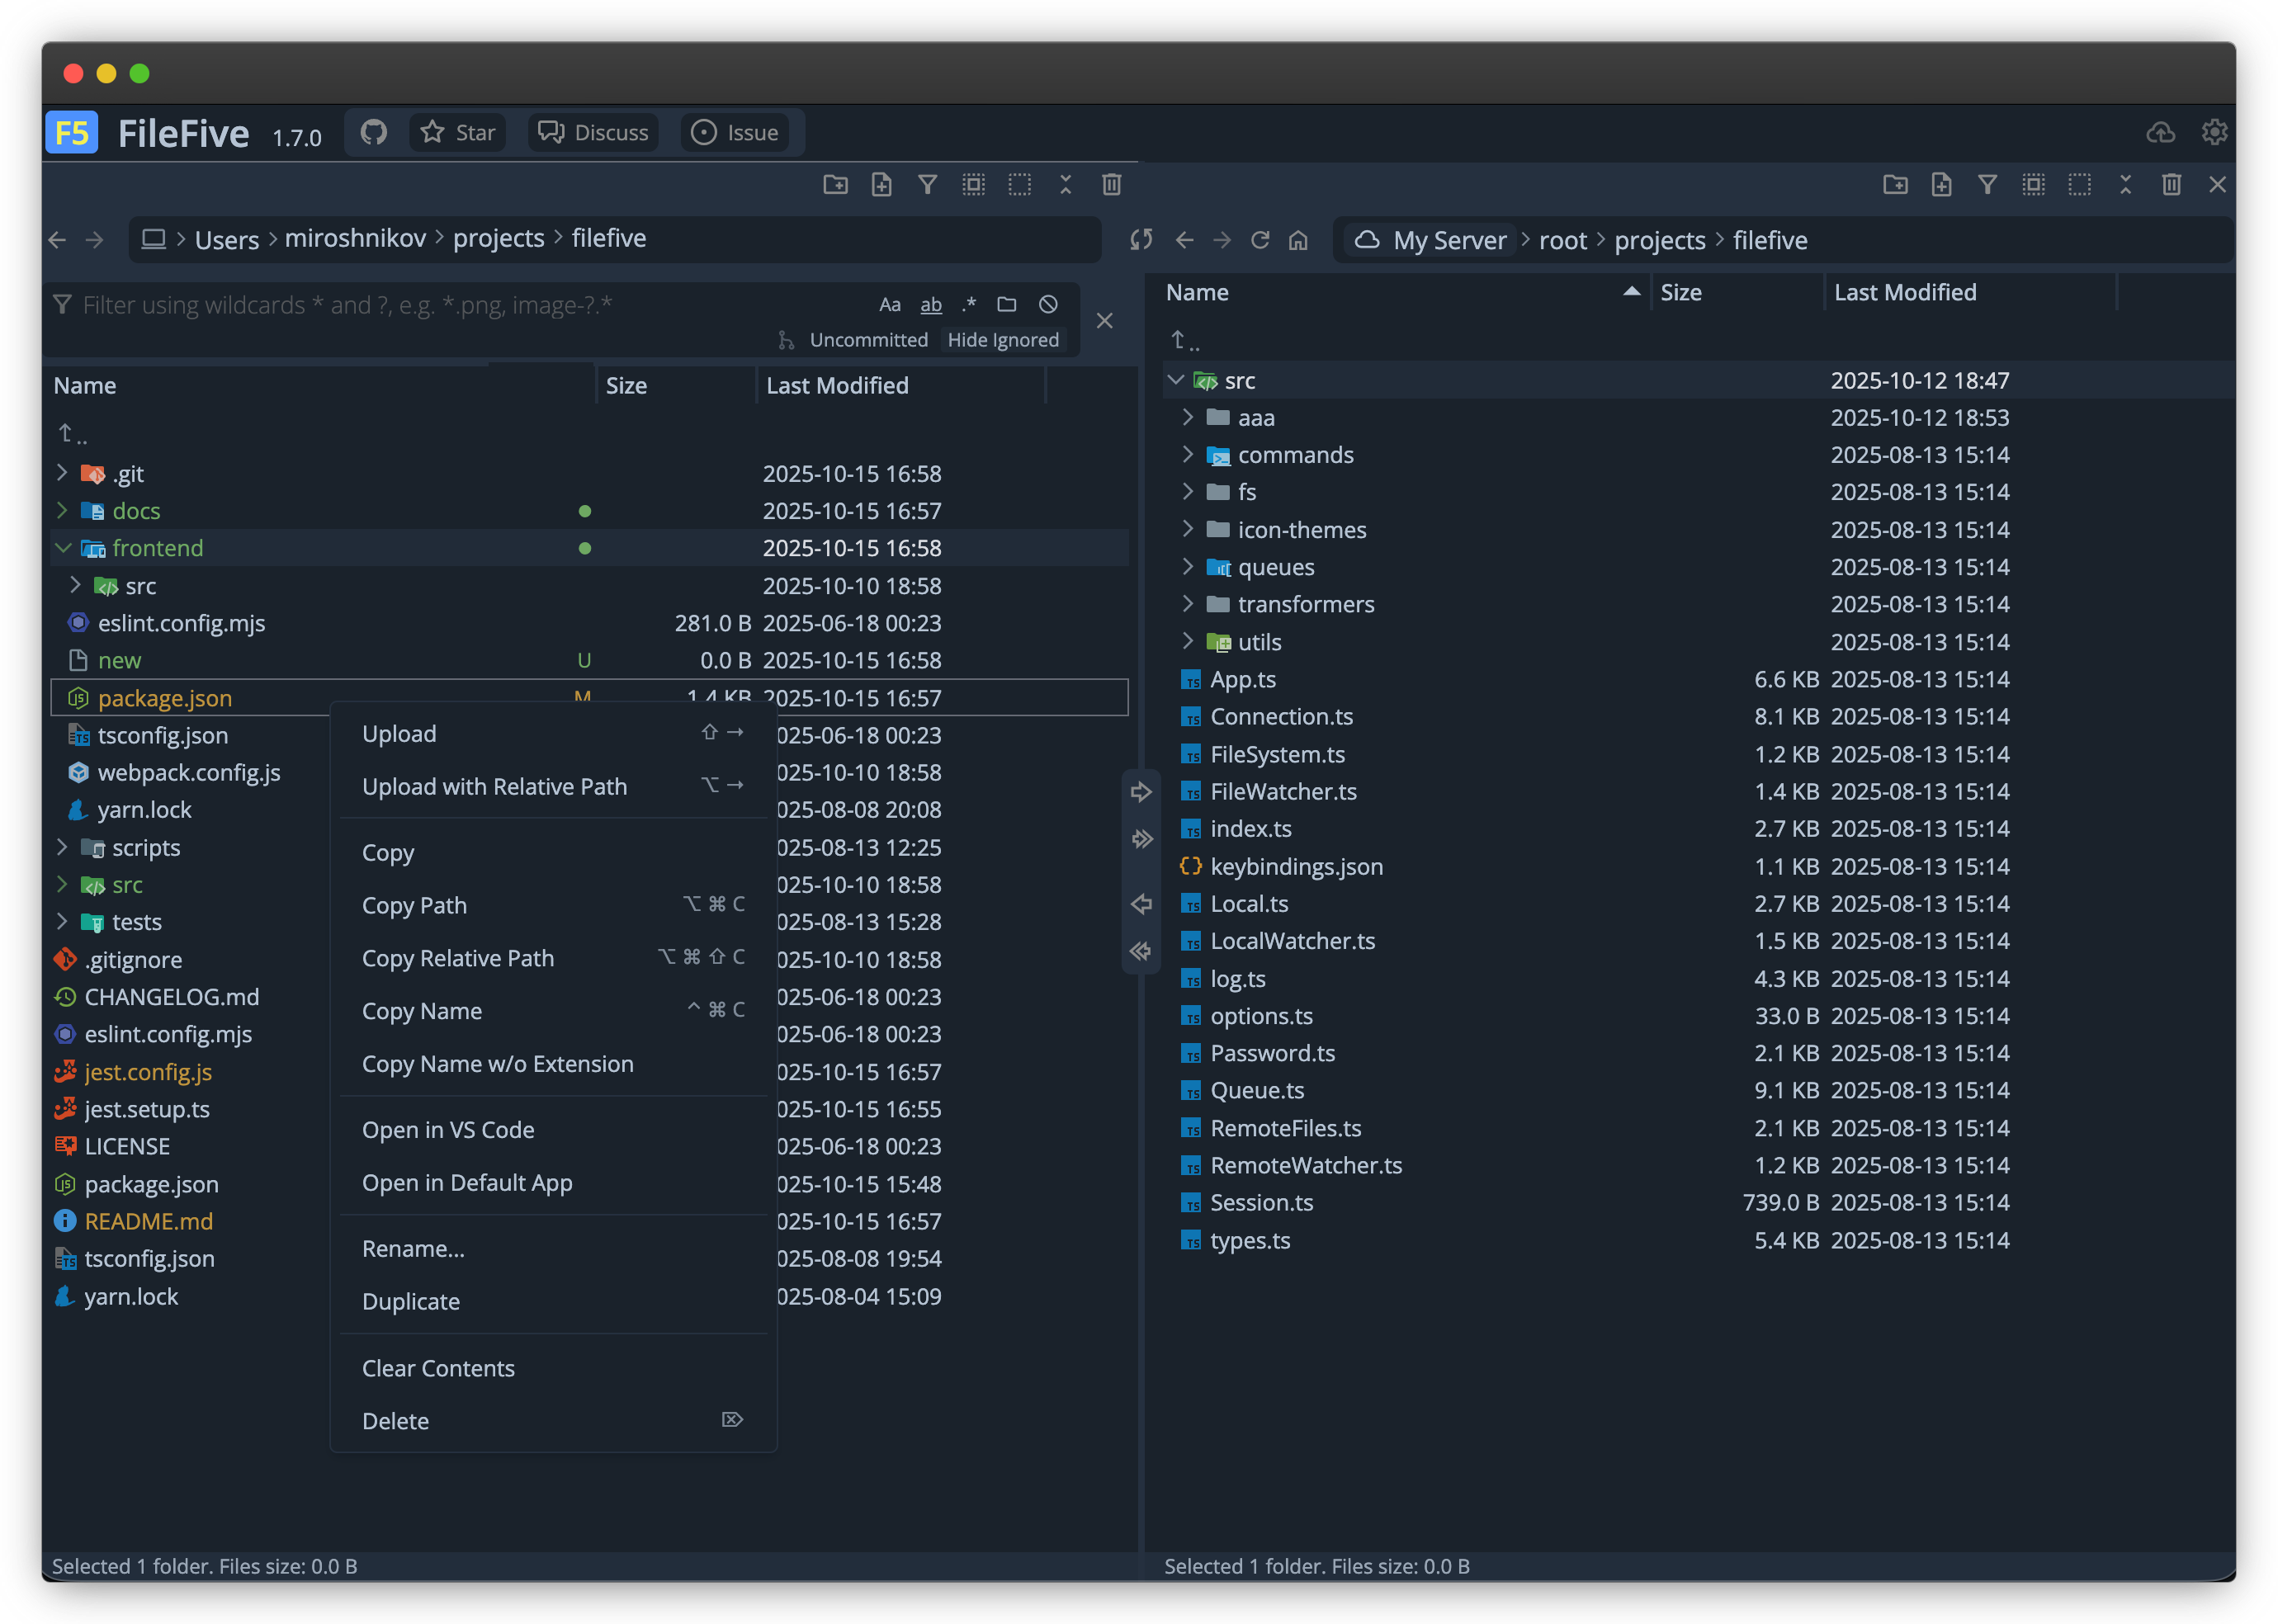Toggle the filter icon in right pane toolbar

click(1987, 184)
